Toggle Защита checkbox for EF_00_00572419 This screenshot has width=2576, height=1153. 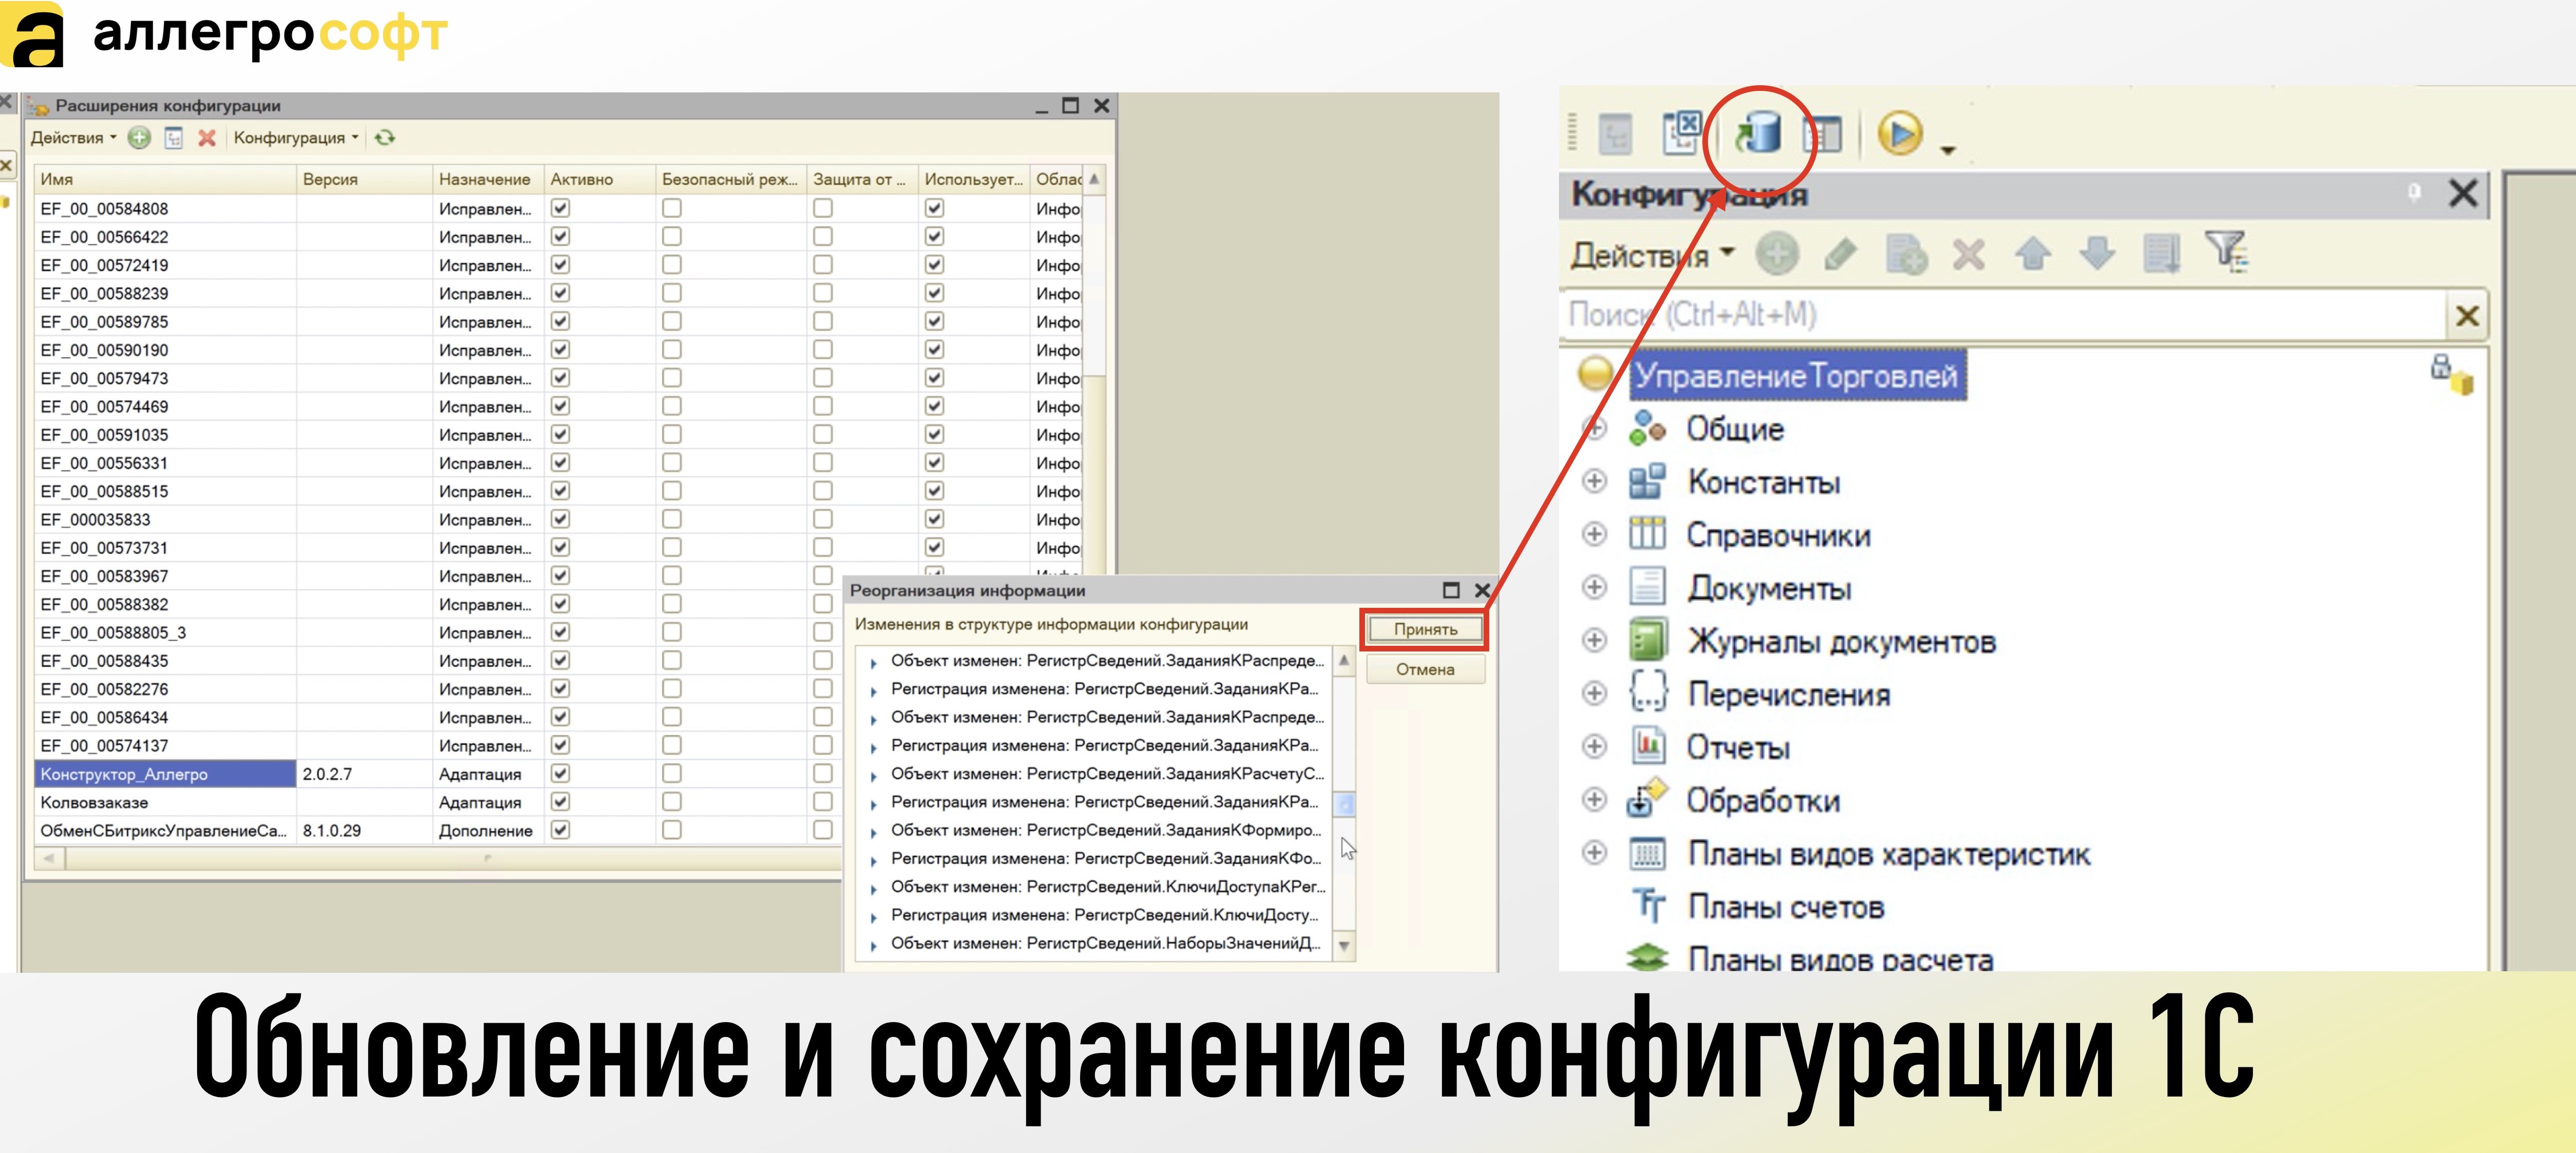(823, 264)
